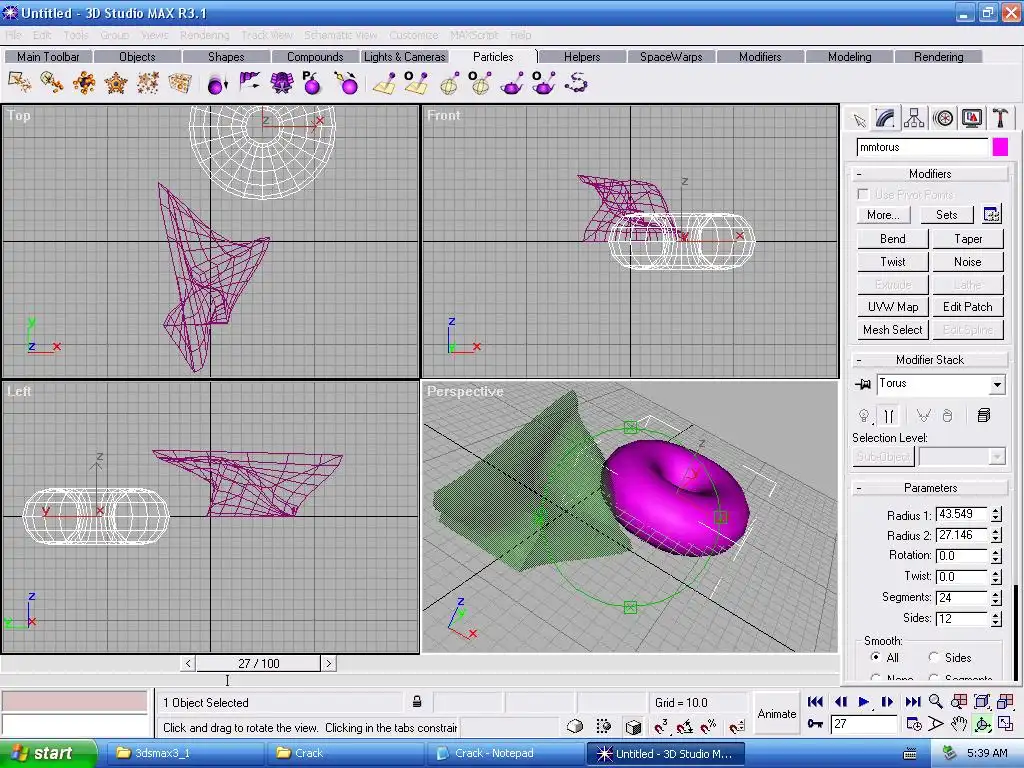This screenshot has width=1024, height=768.
Task: Click the Edit Stack icon
Action: click(x=984, y=415)
